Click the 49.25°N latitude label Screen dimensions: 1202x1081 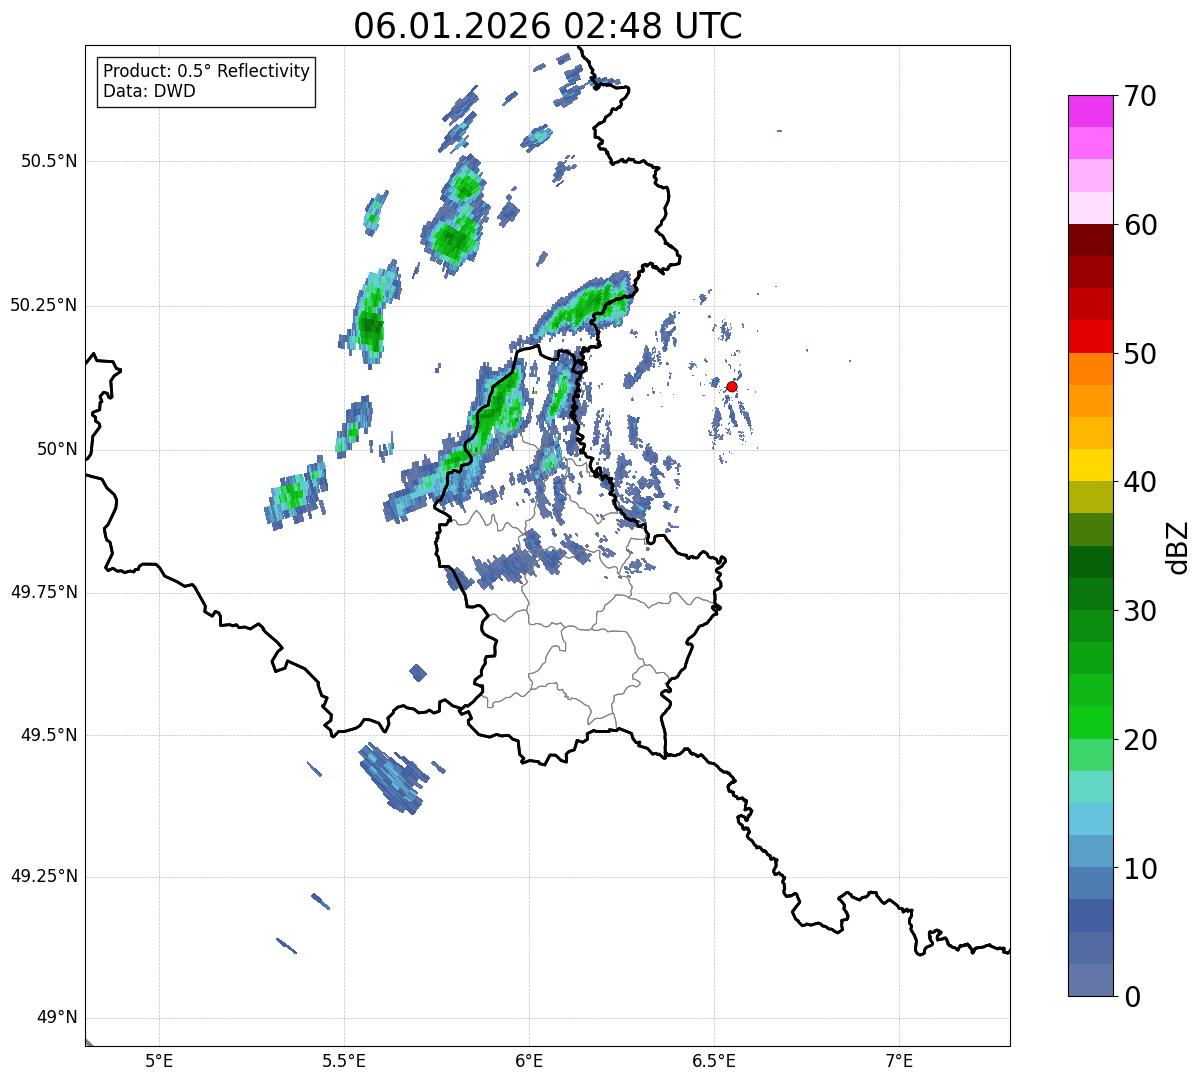(44, 876)
